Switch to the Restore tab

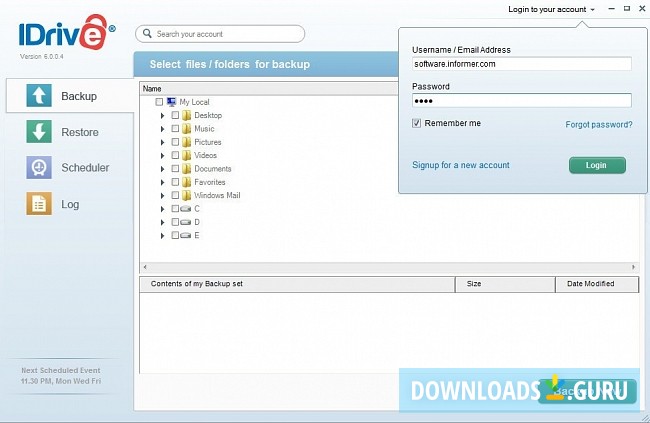pyautogui.click(x=70, y=132)
